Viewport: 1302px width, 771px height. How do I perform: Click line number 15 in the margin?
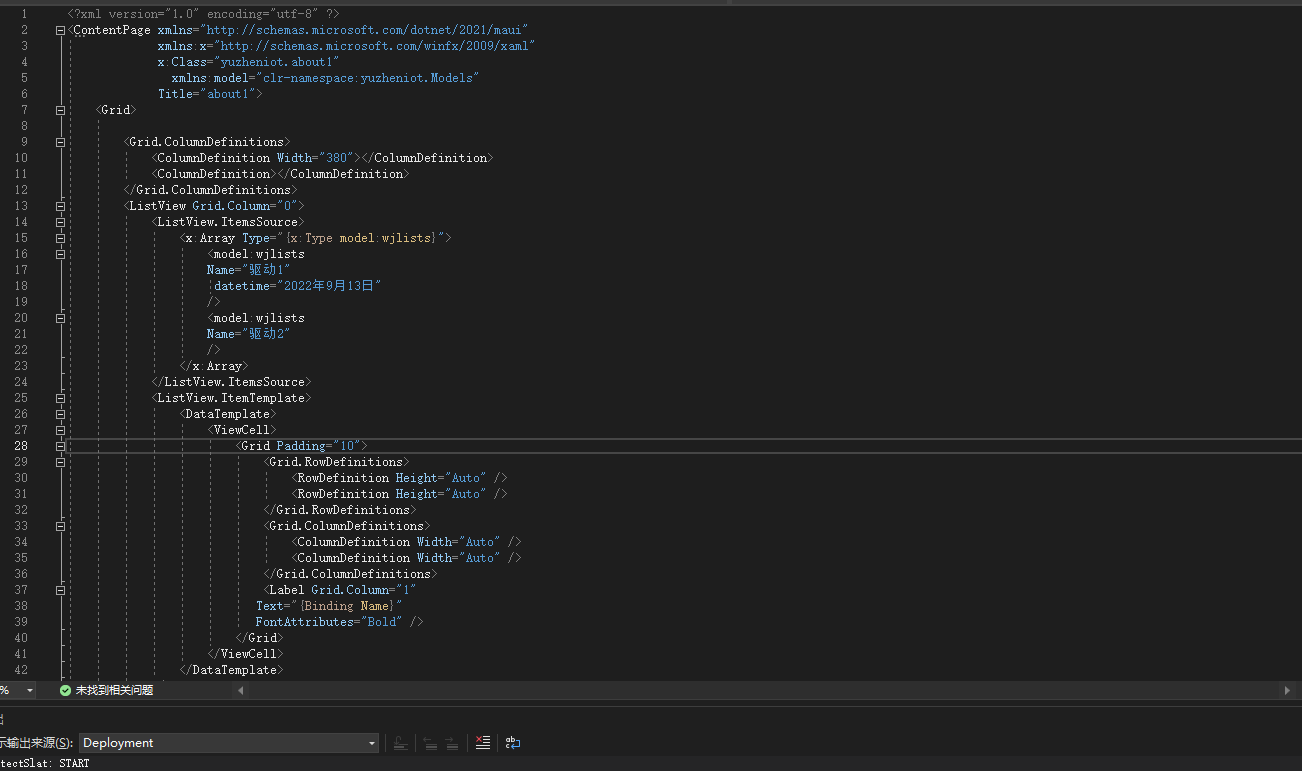pos(21,238)
